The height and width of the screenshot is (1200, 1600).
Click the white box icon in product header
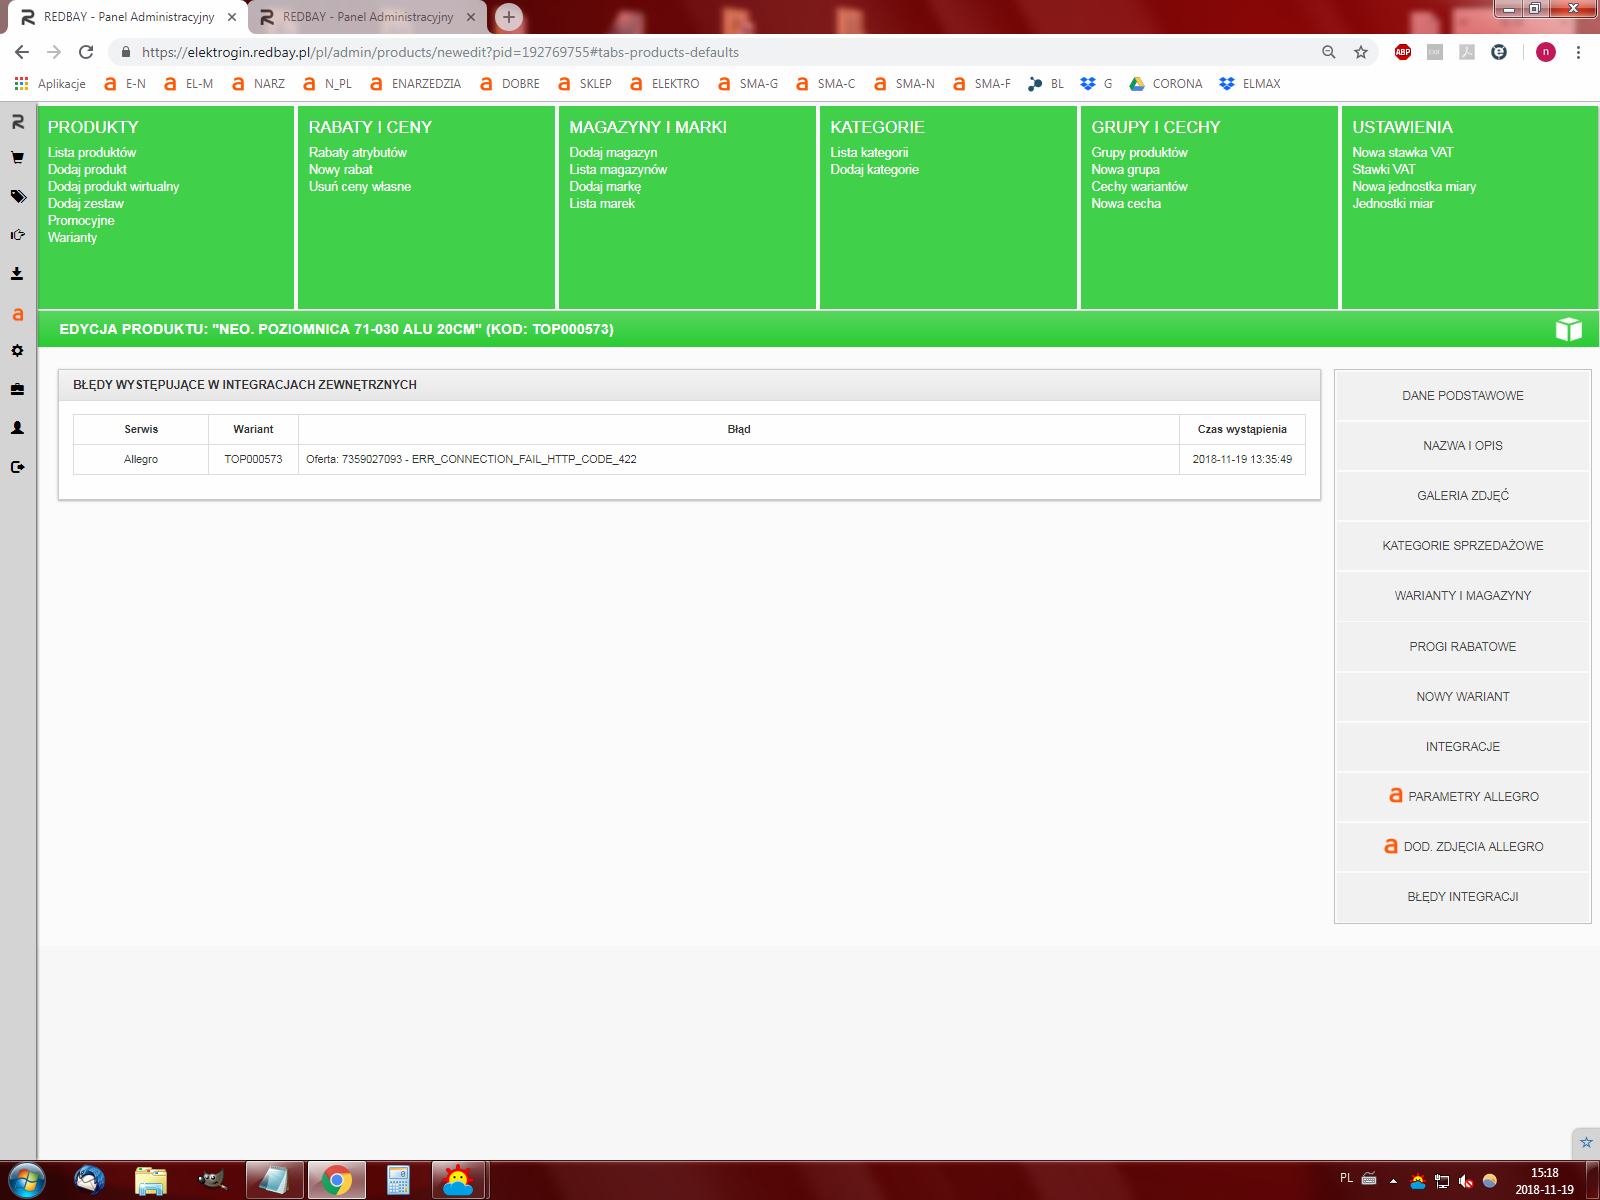pyautogui.click(x=1568, y=329)
